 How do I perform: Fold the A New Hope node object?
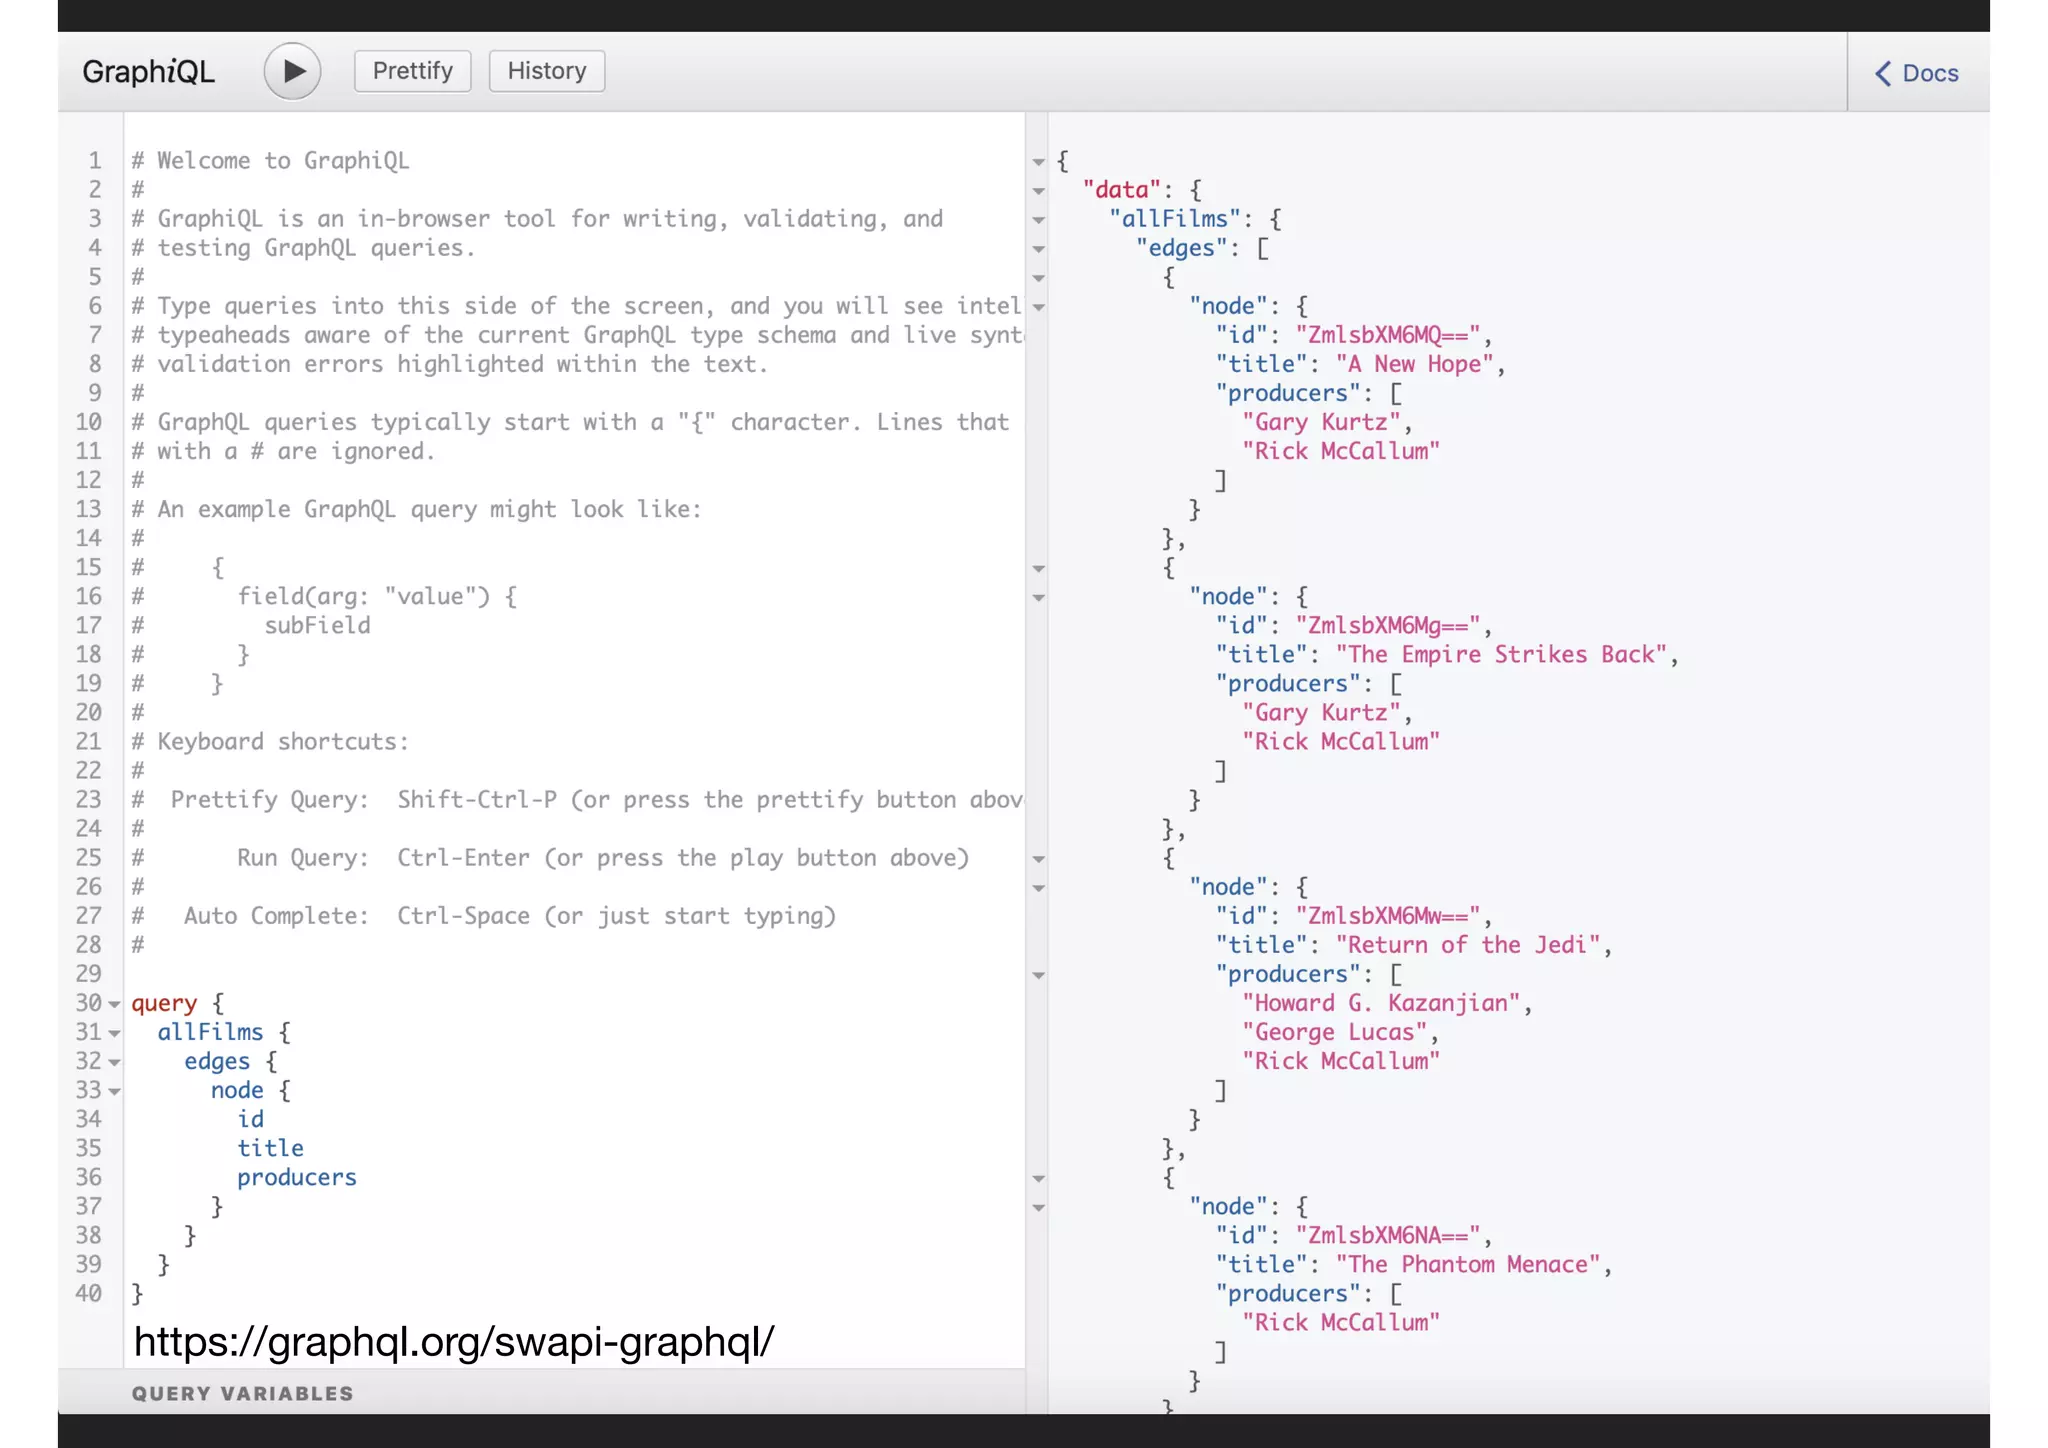tap(1038, 307)
